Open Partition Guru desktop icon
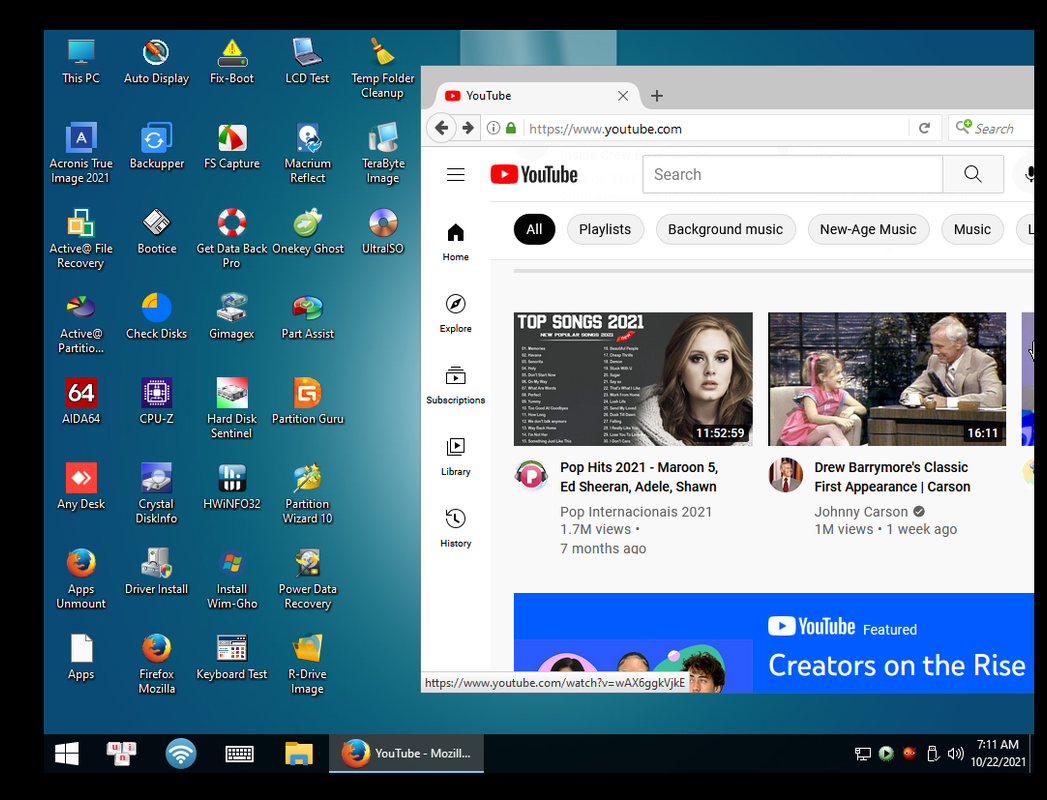The width and height of the screenshot is (1047, 800). (x=307, y=402)
